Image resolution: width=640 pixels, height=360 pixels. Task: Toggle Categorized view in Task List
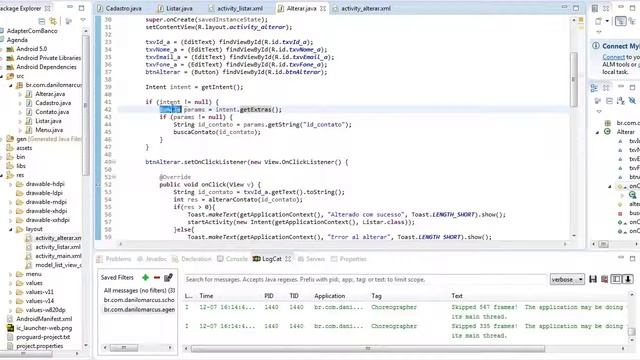coord(620,20)
